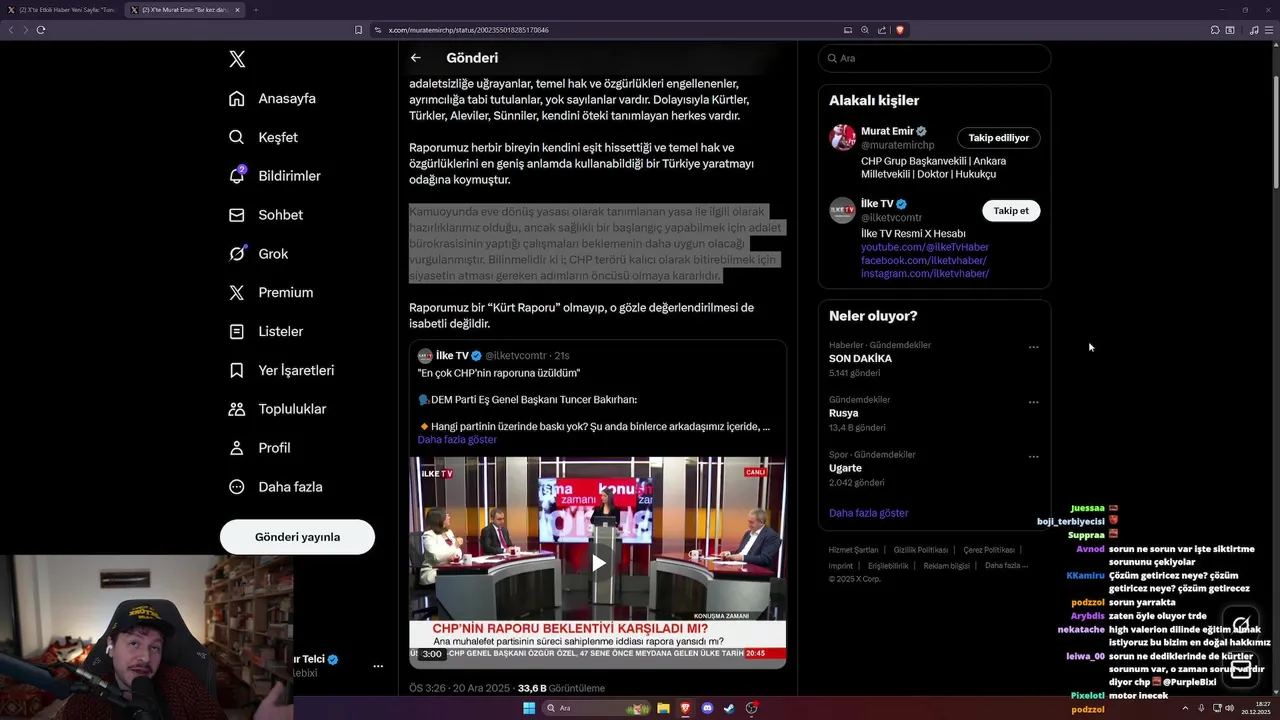Expand Daha fazla footer options
The width and height of the screenshot is (1280, 720).
coord(1006,566)
